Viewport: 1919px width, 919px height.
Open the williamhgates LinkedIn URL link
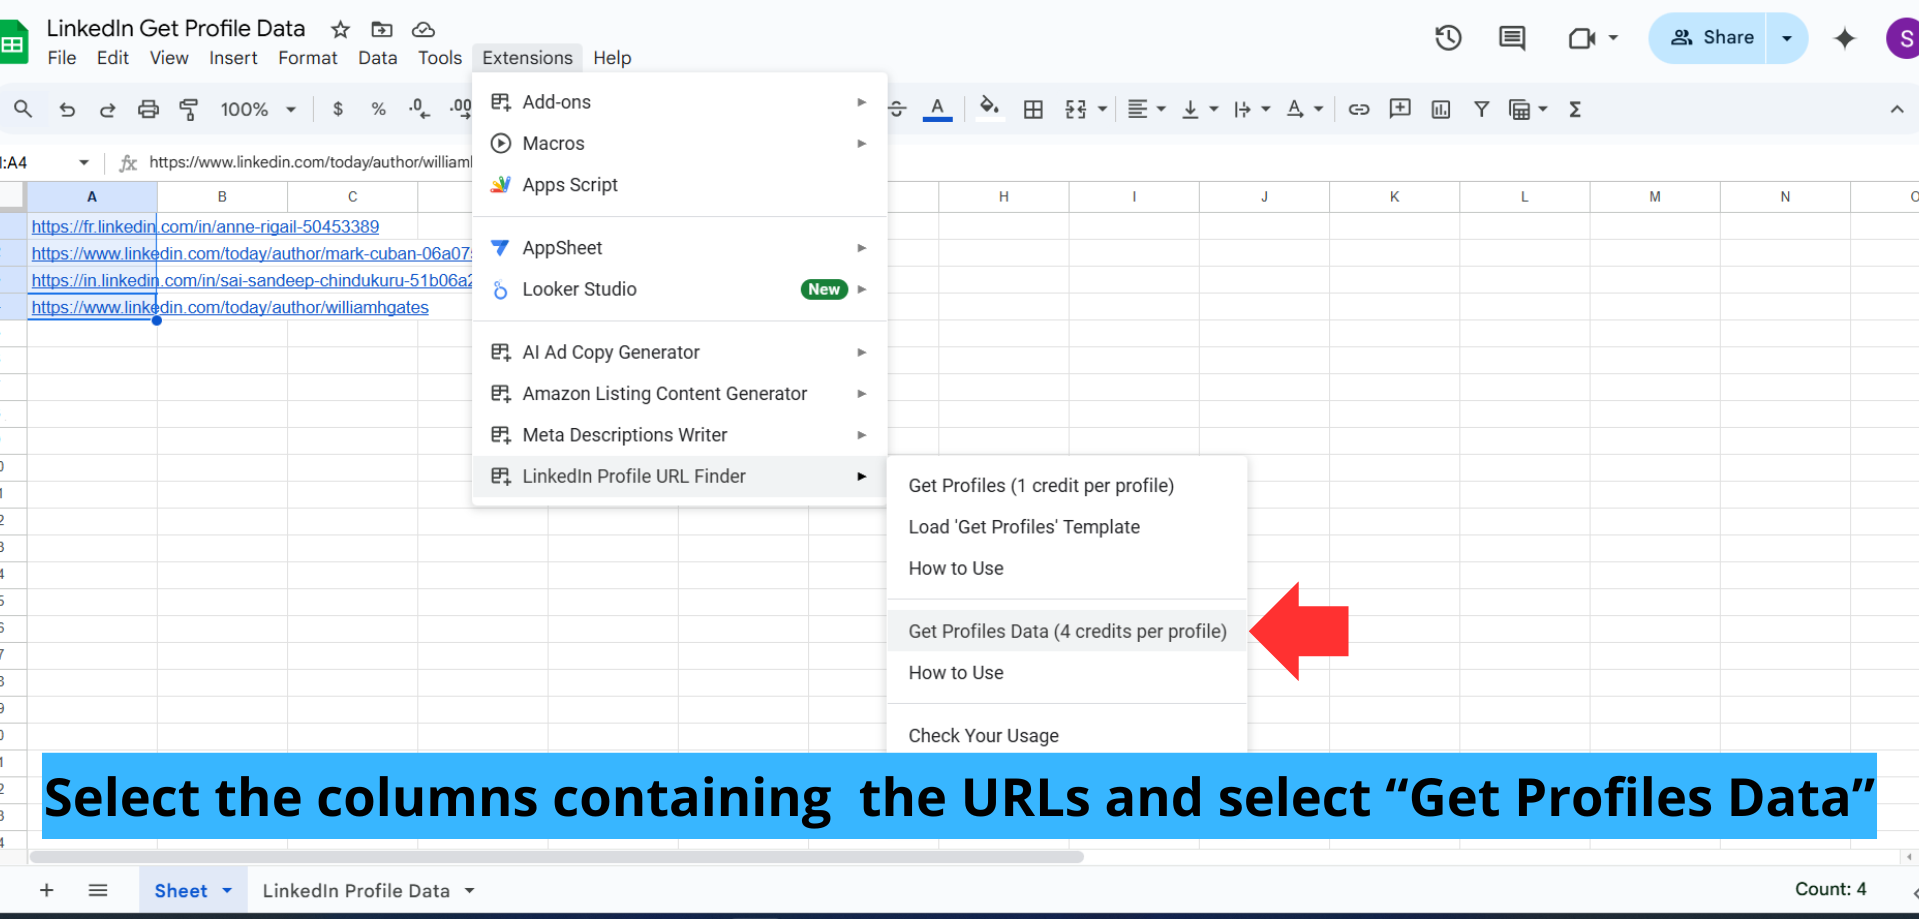click(x=230, y=308)
